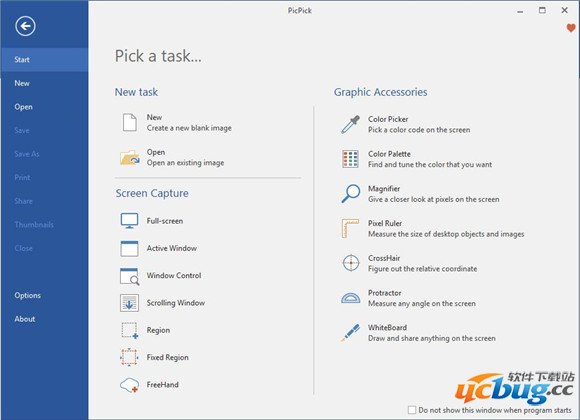Click 'Create a new blank image' text
The image size is (580, 420).
coord(189,128)
